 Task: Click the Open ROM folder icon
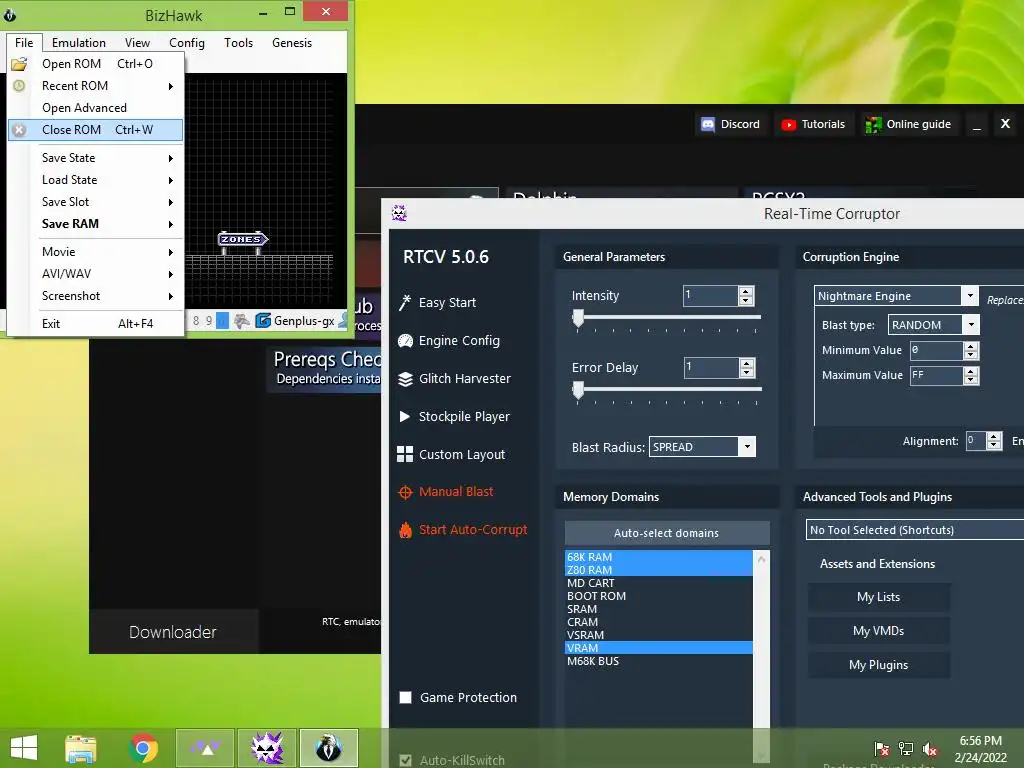[x=19, y=64]
